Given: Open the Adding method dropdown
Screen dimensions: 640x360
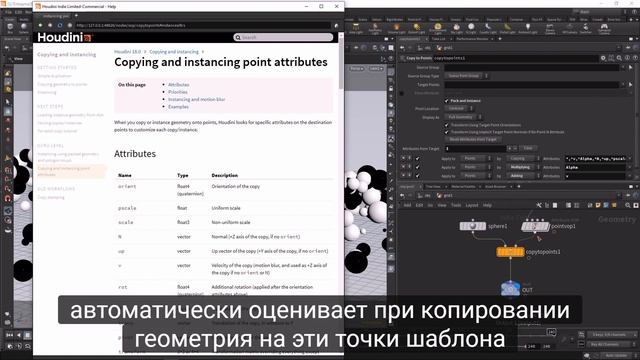Looking at the screenshot, I should (x=523, y=176).
